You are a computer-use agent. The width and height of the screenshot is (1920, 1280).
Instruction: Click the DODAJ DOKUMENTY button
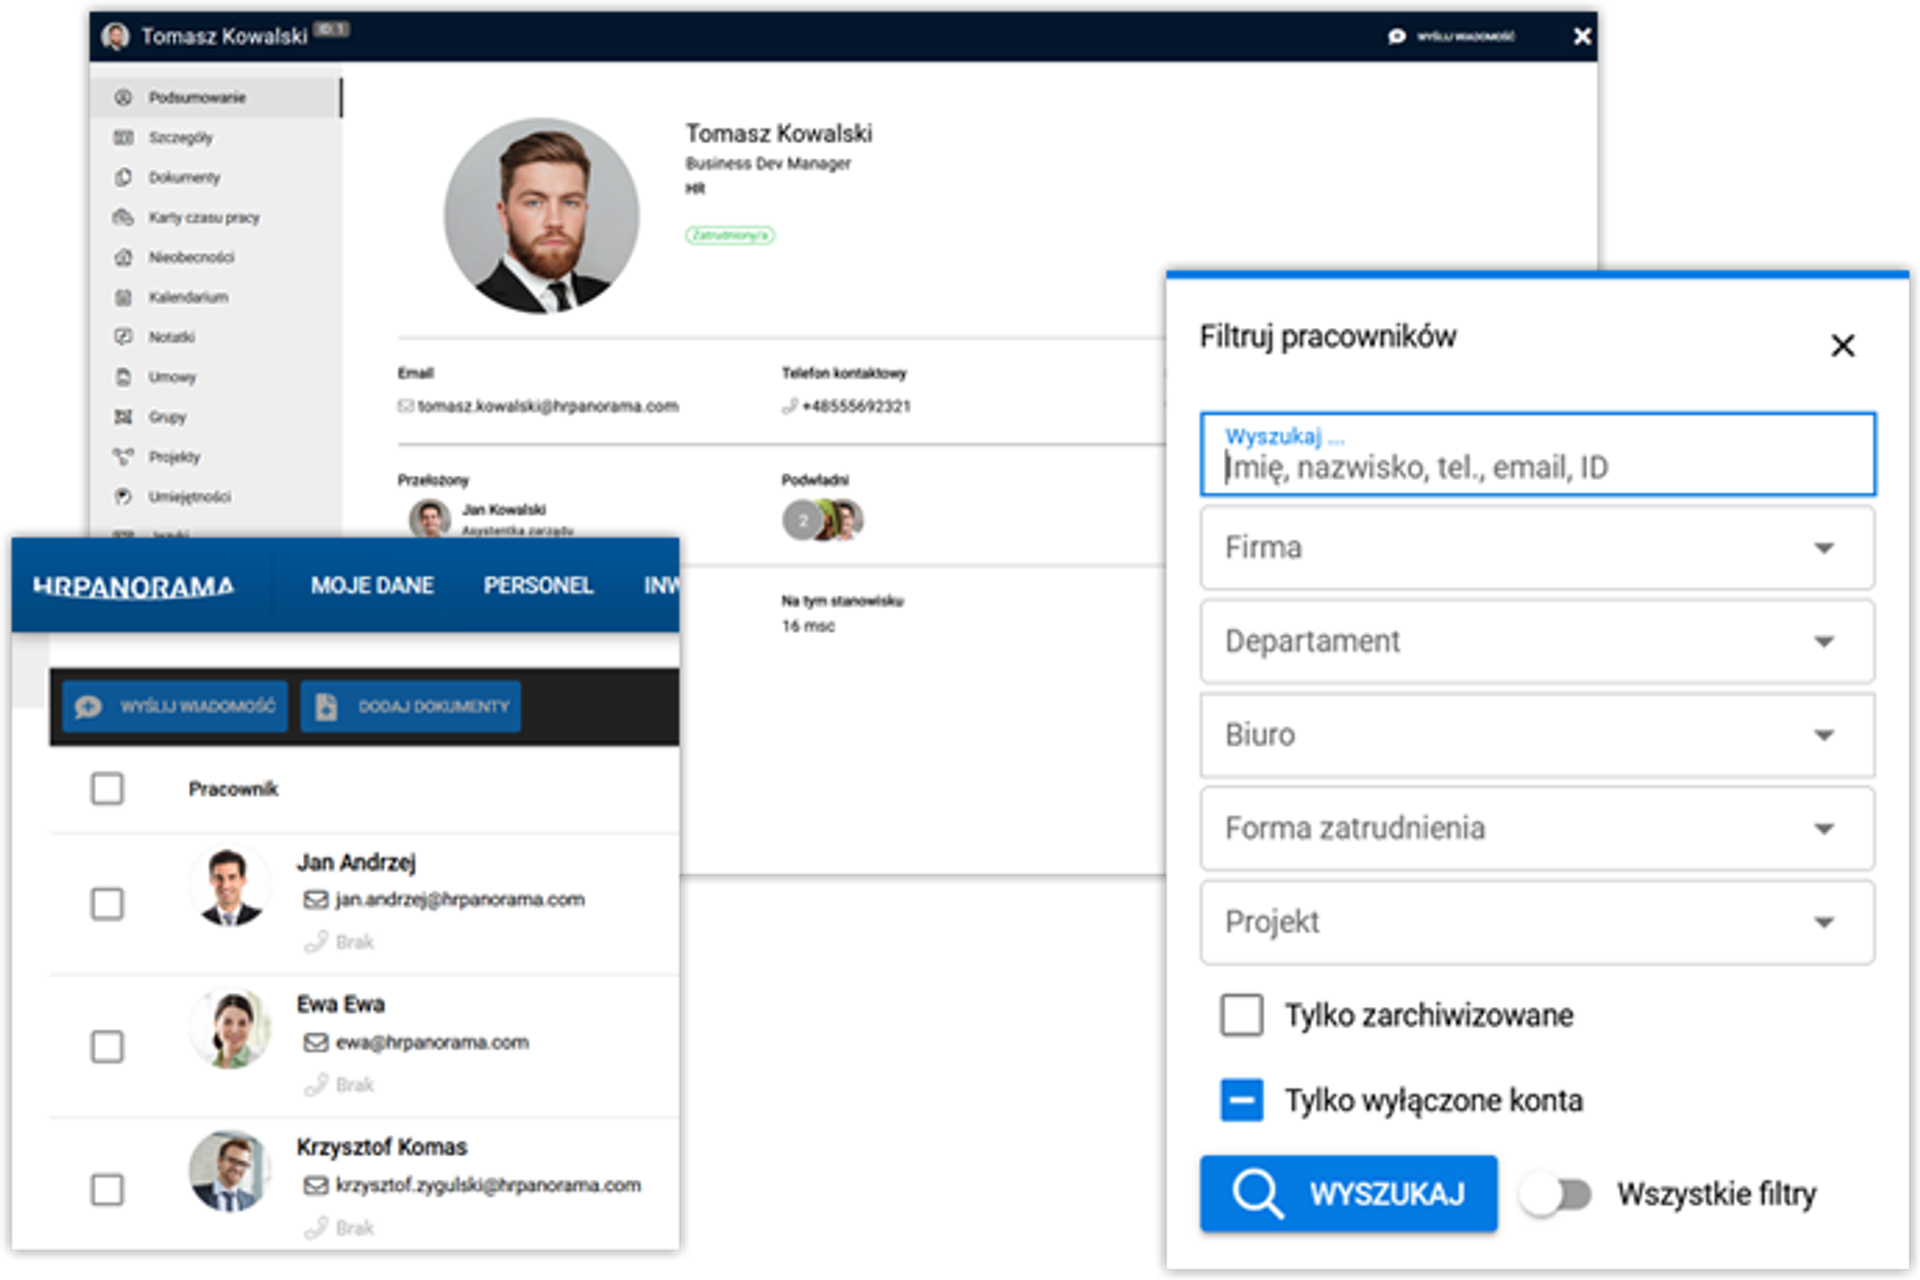[x=411, y=707]
